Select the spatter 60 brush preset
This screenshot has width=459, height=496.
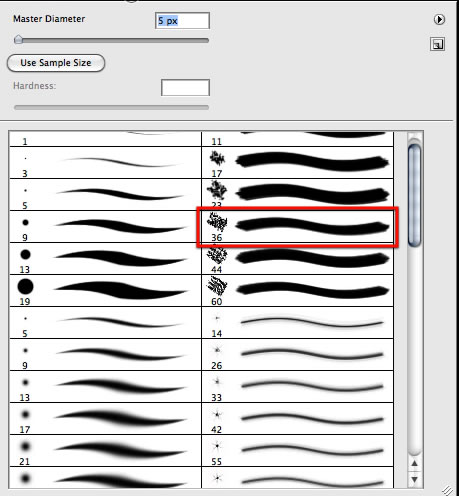click(297, 290)
